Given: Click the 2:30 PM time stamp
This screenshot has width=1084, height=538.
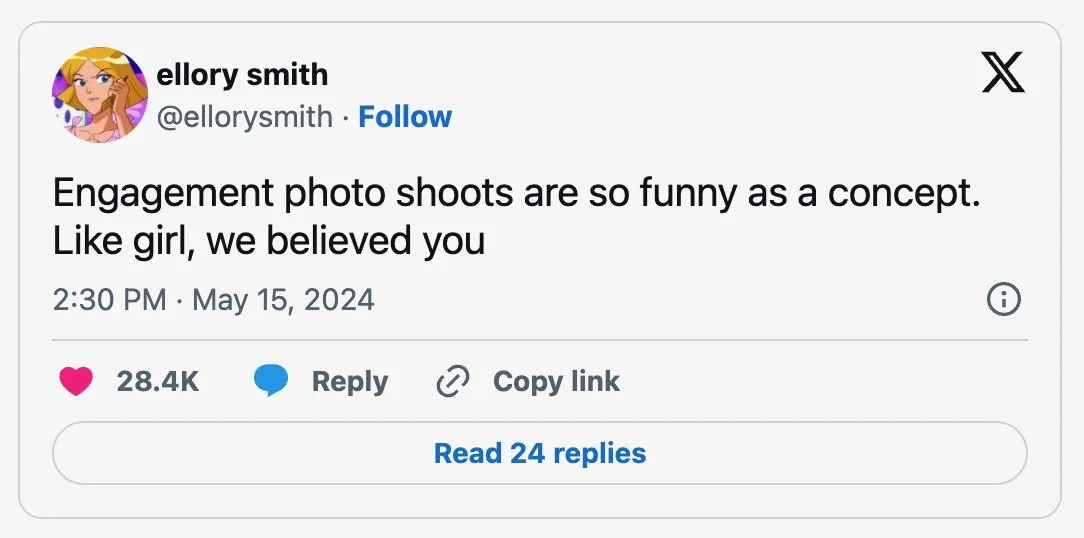Looking at the screenshot, I should 109,299.
